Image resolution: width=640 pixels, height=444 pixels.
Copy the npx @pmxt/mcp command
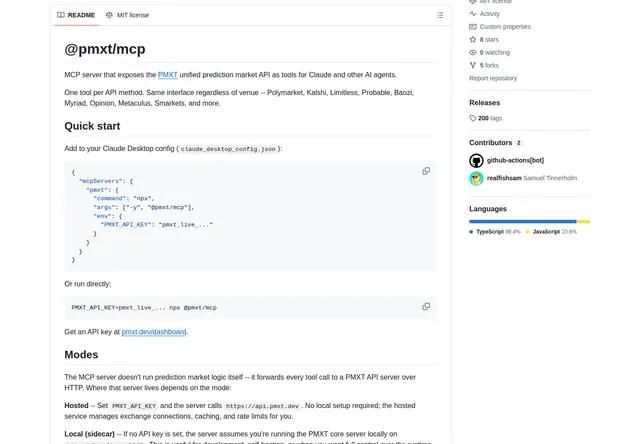(x=426, y=306)
